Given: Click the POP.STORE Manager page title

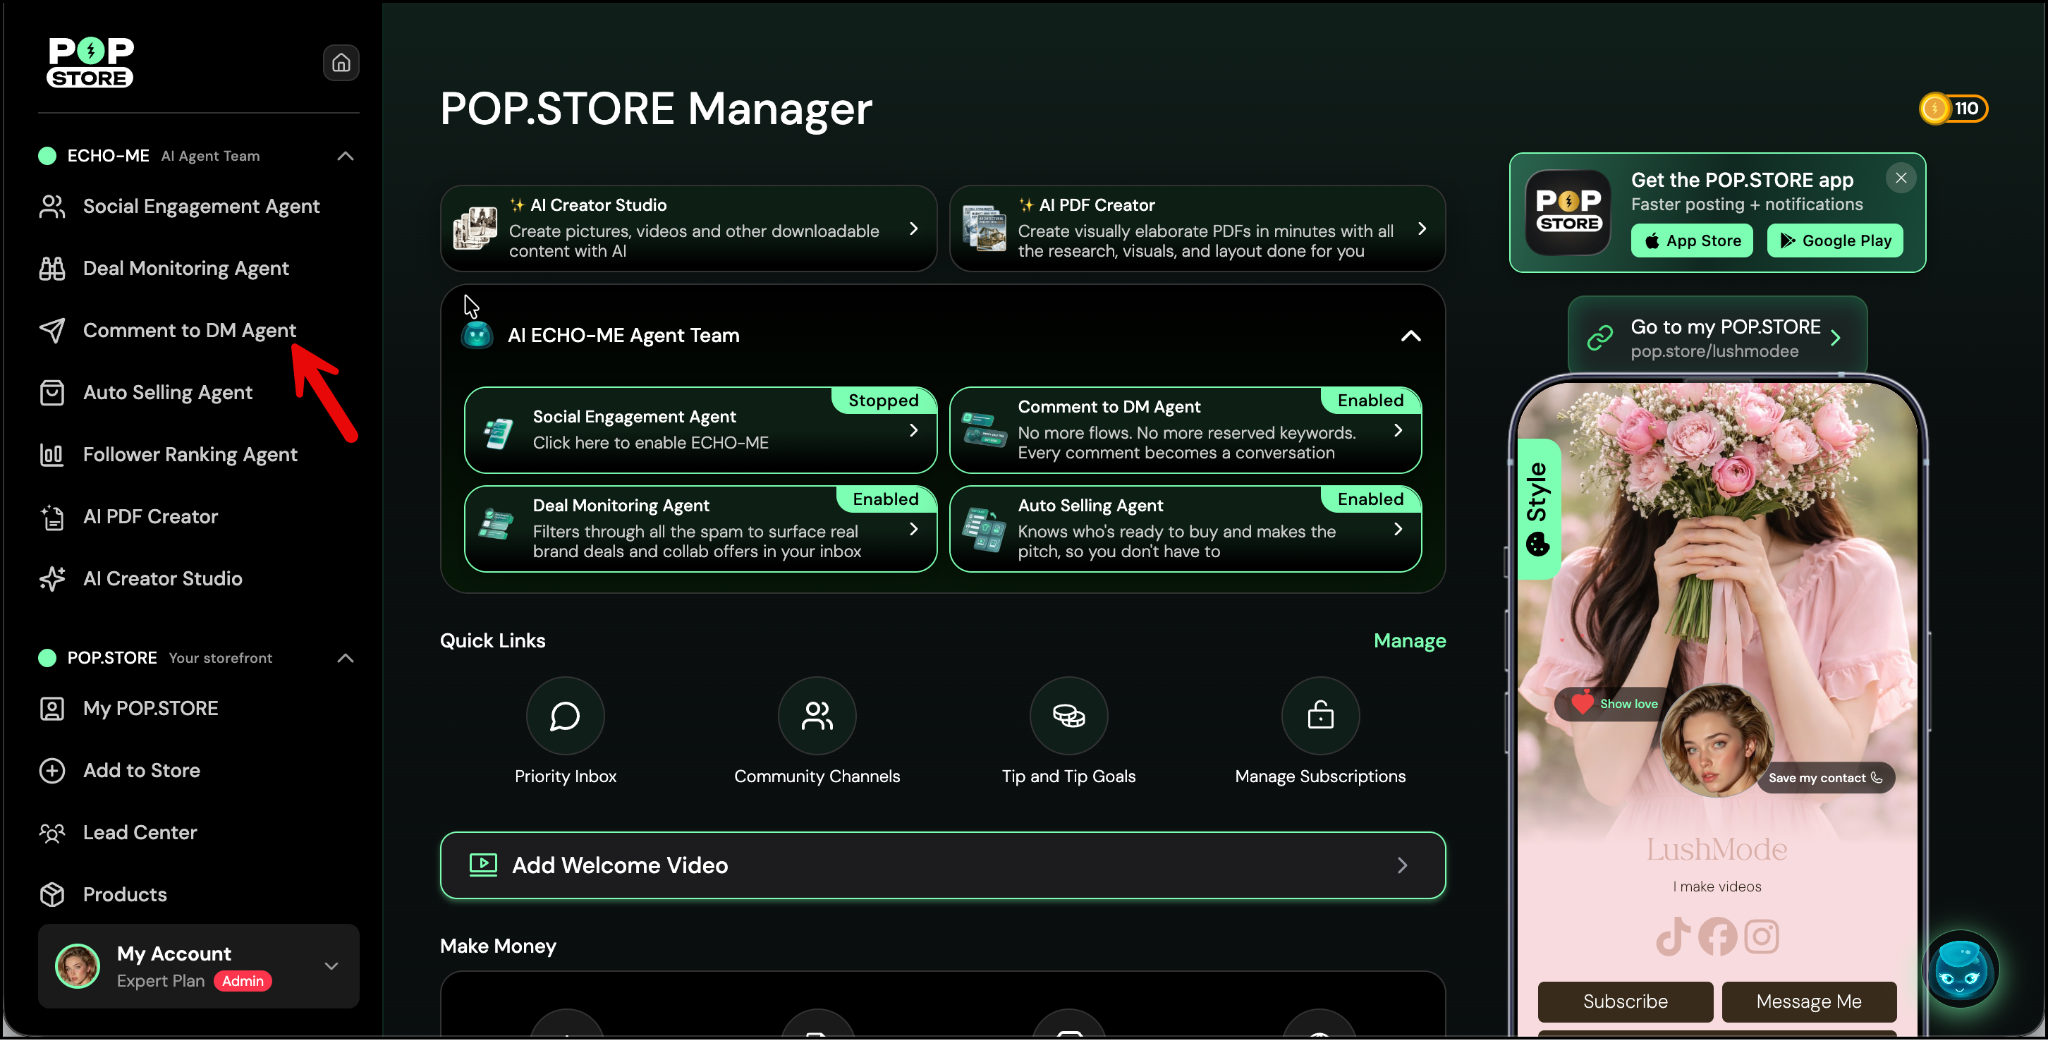Looking at the screenshot, I should point(656,109).
